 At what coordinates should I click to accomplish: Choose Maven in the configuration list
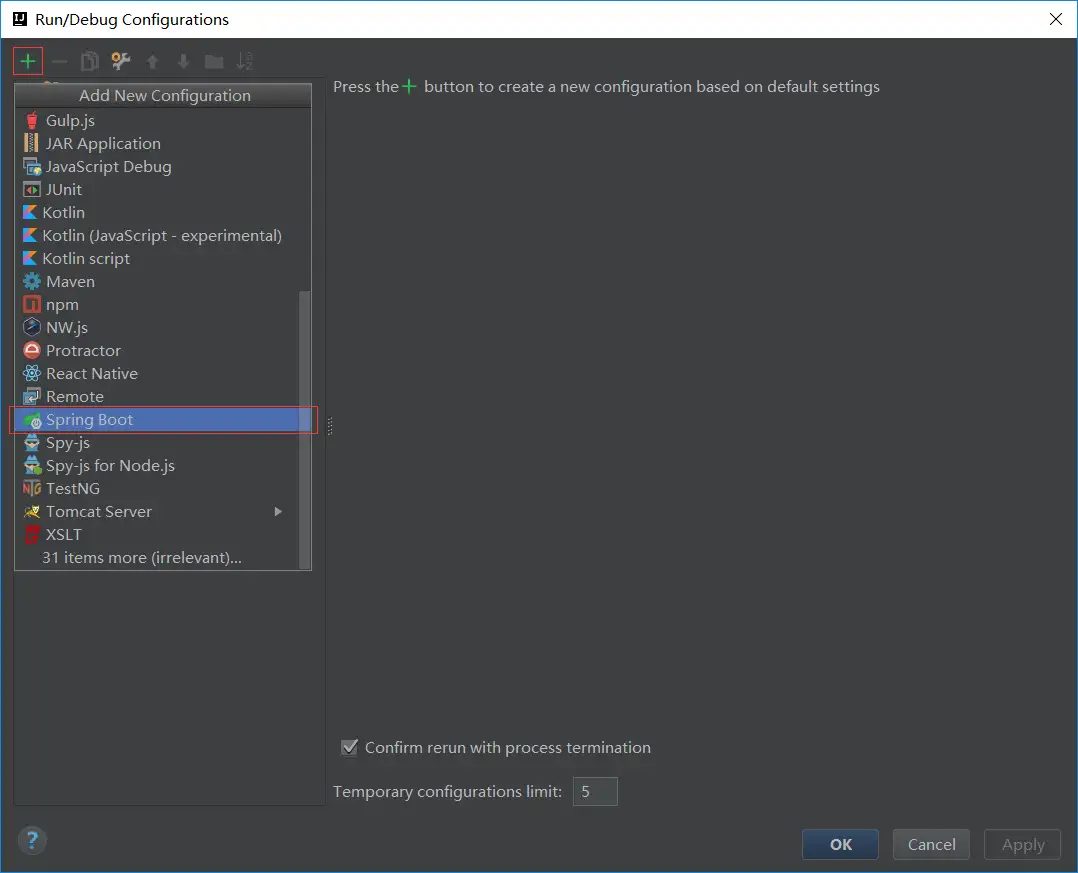tap(70, 282)
